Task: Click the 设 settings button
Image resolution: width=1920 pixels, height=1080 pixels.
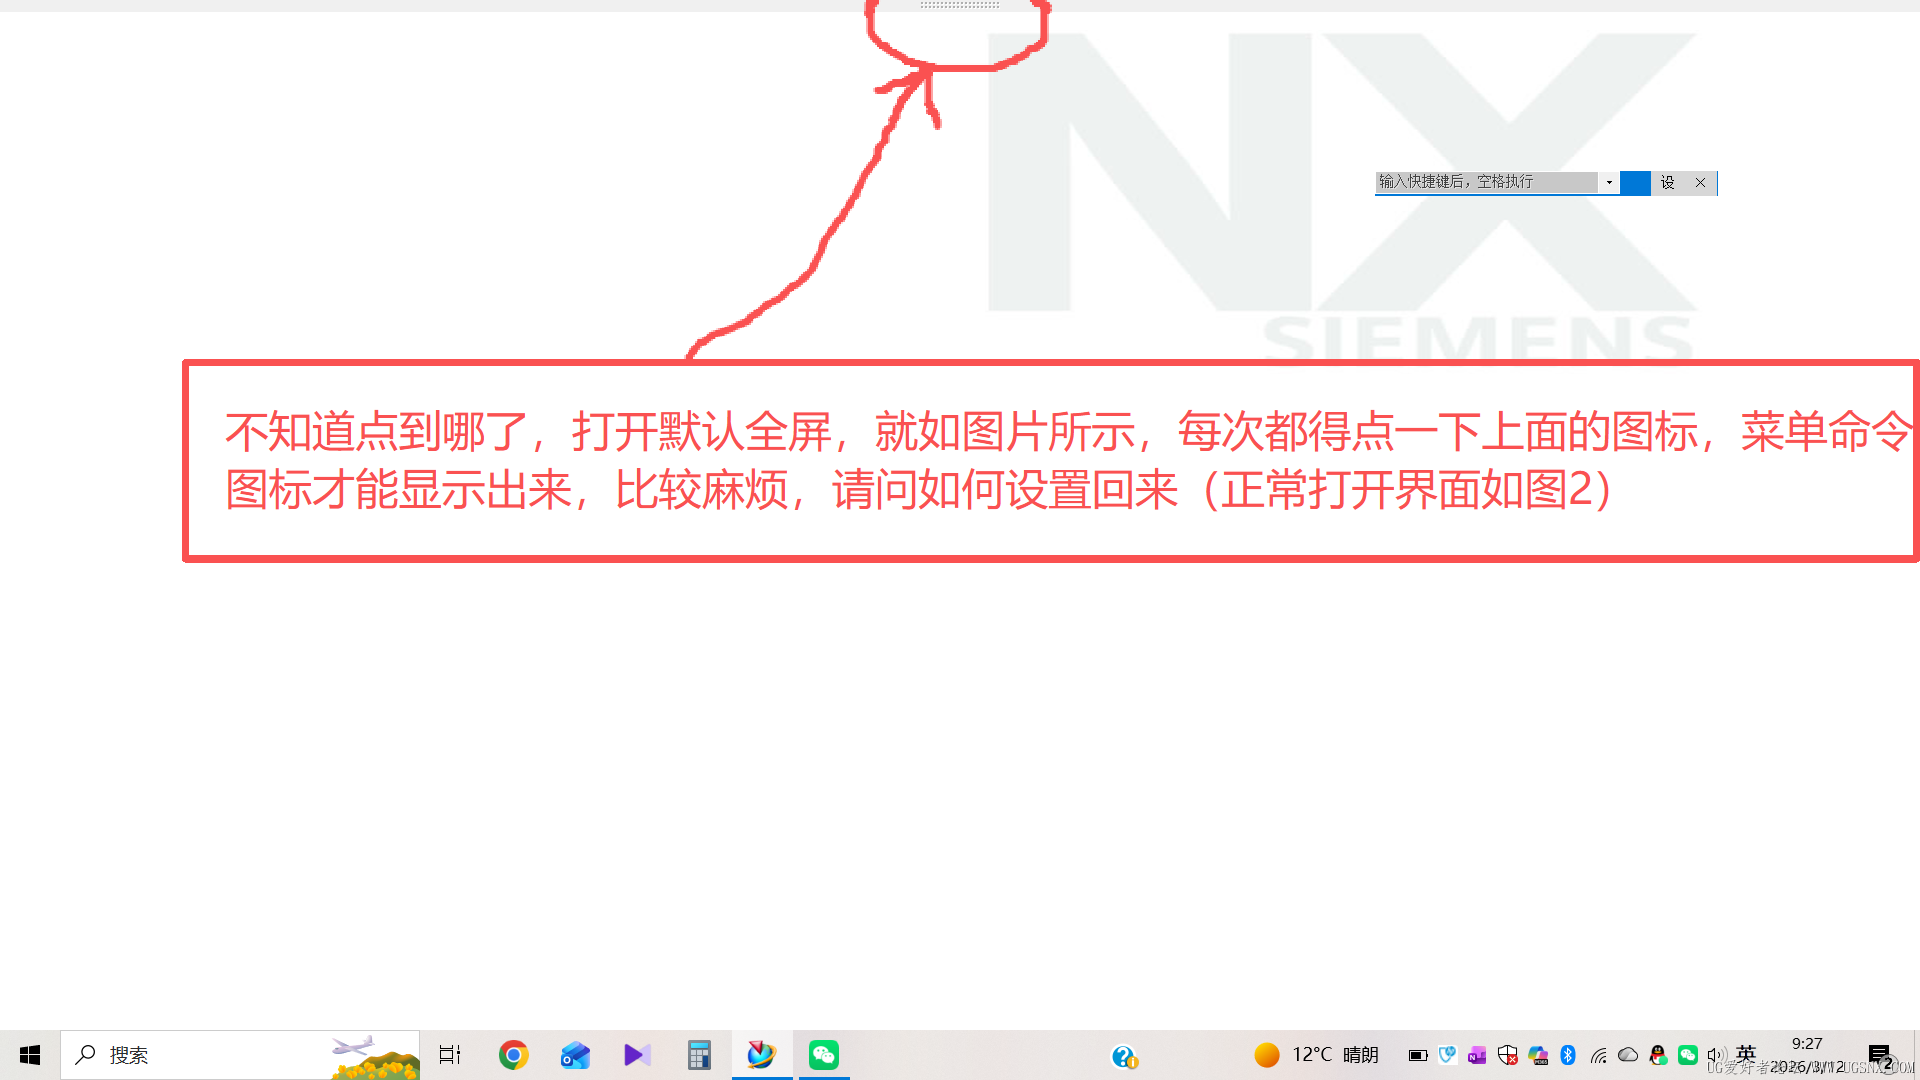Action: tap(1667, 183)
